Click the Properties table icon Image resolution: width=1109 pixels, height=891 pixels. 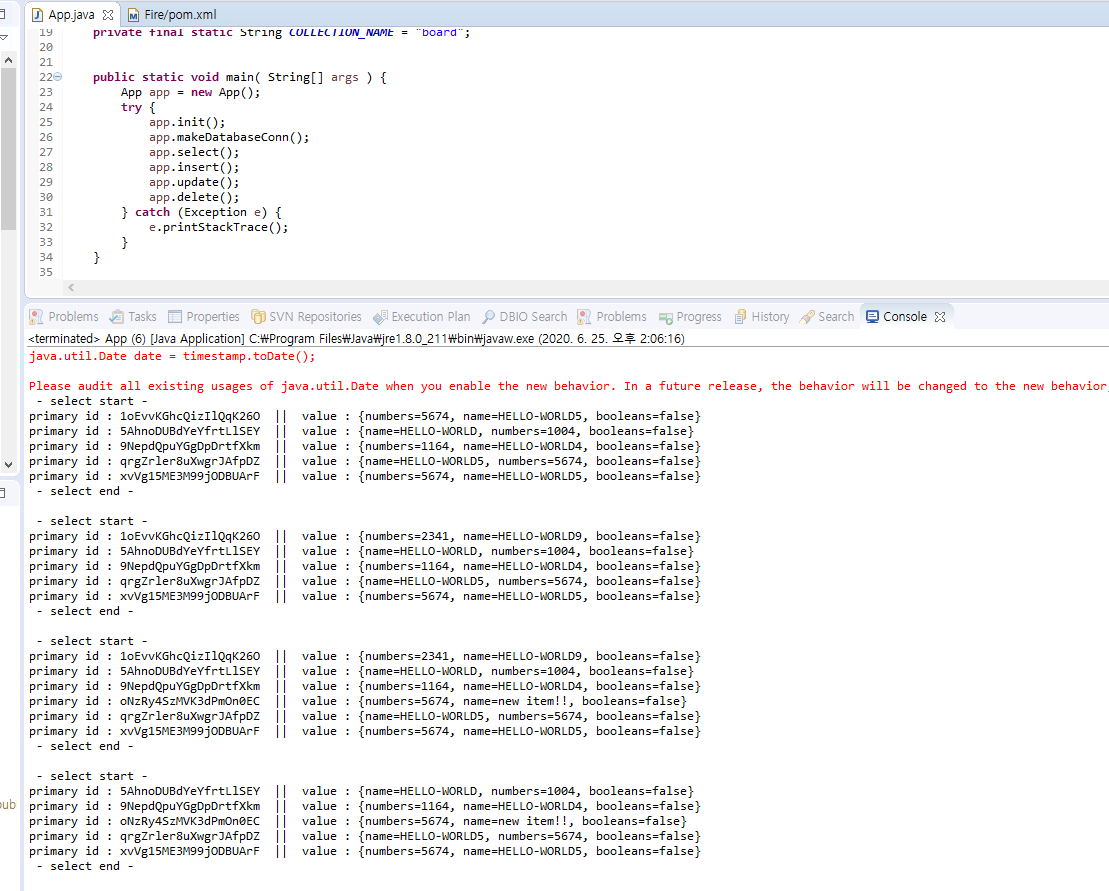pos(175,317)
